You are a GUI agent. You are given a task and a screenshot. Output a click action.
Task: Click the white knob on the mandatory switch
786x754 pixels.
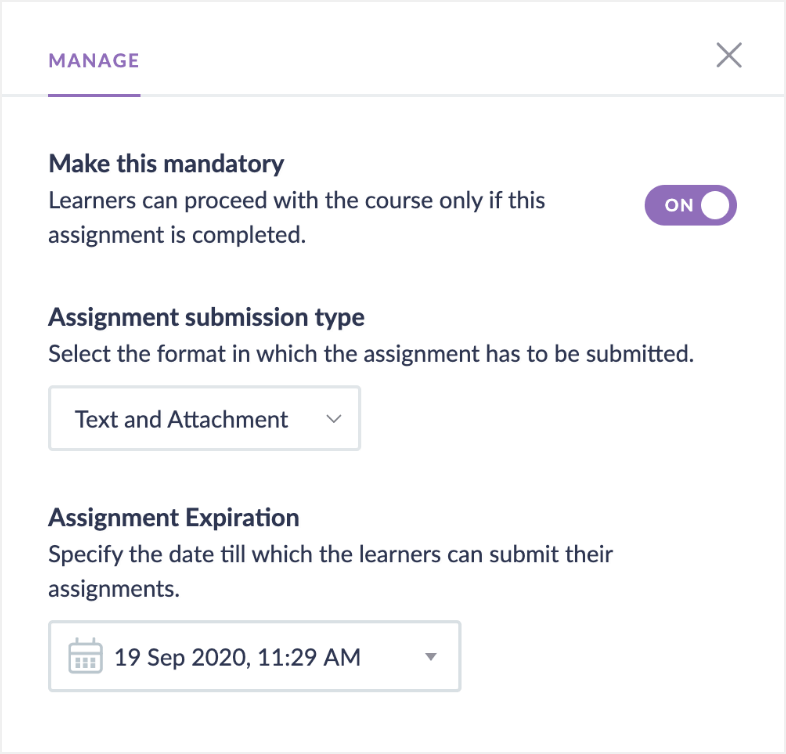pos(716,205)
